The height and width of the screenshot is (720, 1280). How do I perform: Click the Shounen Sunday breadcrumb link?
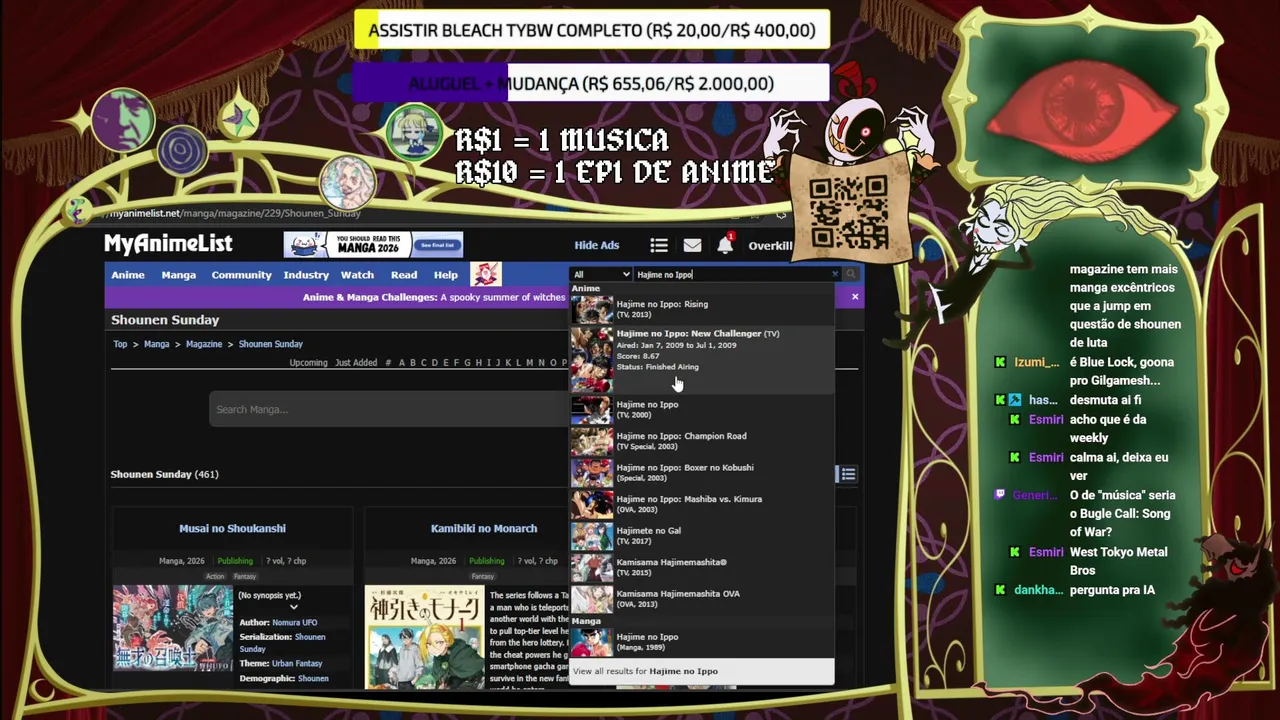point(270,344)
